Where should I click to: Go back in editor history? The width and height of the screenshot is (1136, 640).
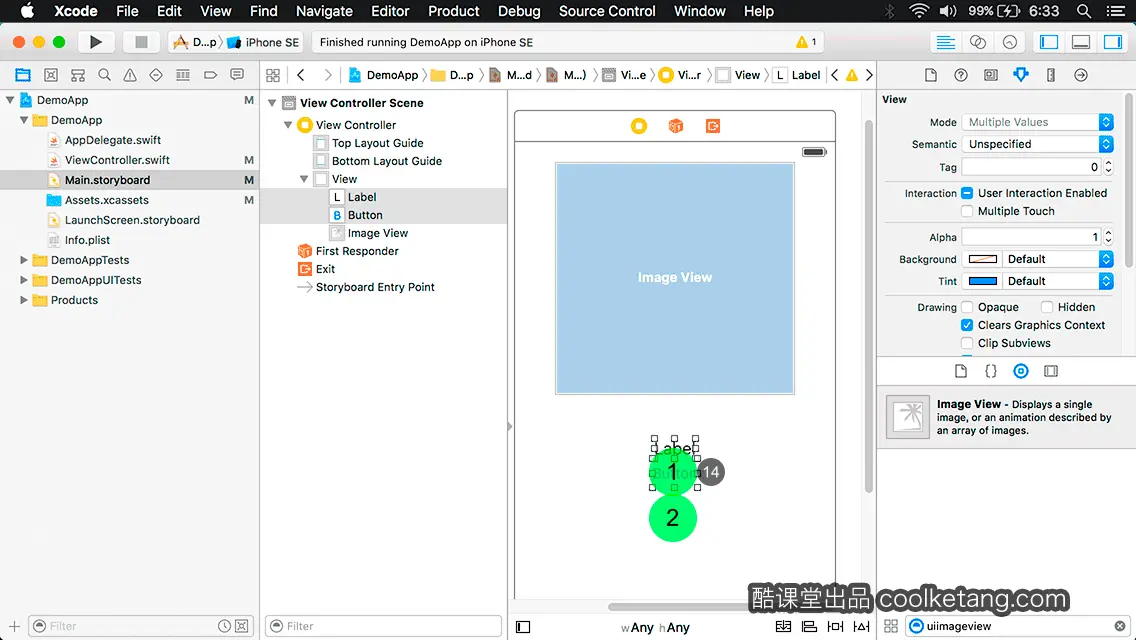click(x=301, y=75)
